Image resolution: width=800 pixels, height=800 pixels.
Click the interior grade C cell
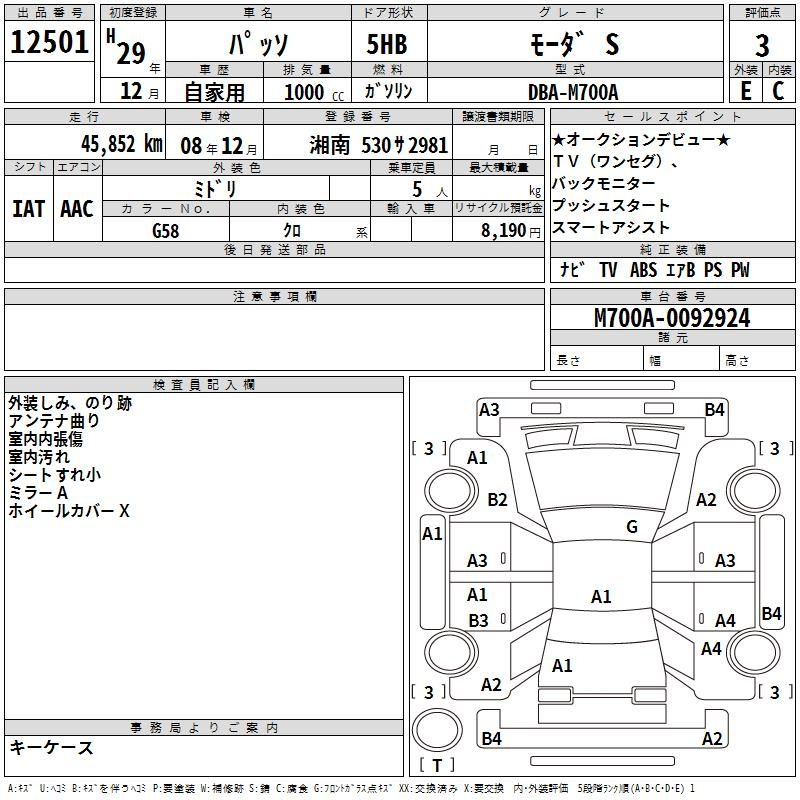tap(778, 90)
